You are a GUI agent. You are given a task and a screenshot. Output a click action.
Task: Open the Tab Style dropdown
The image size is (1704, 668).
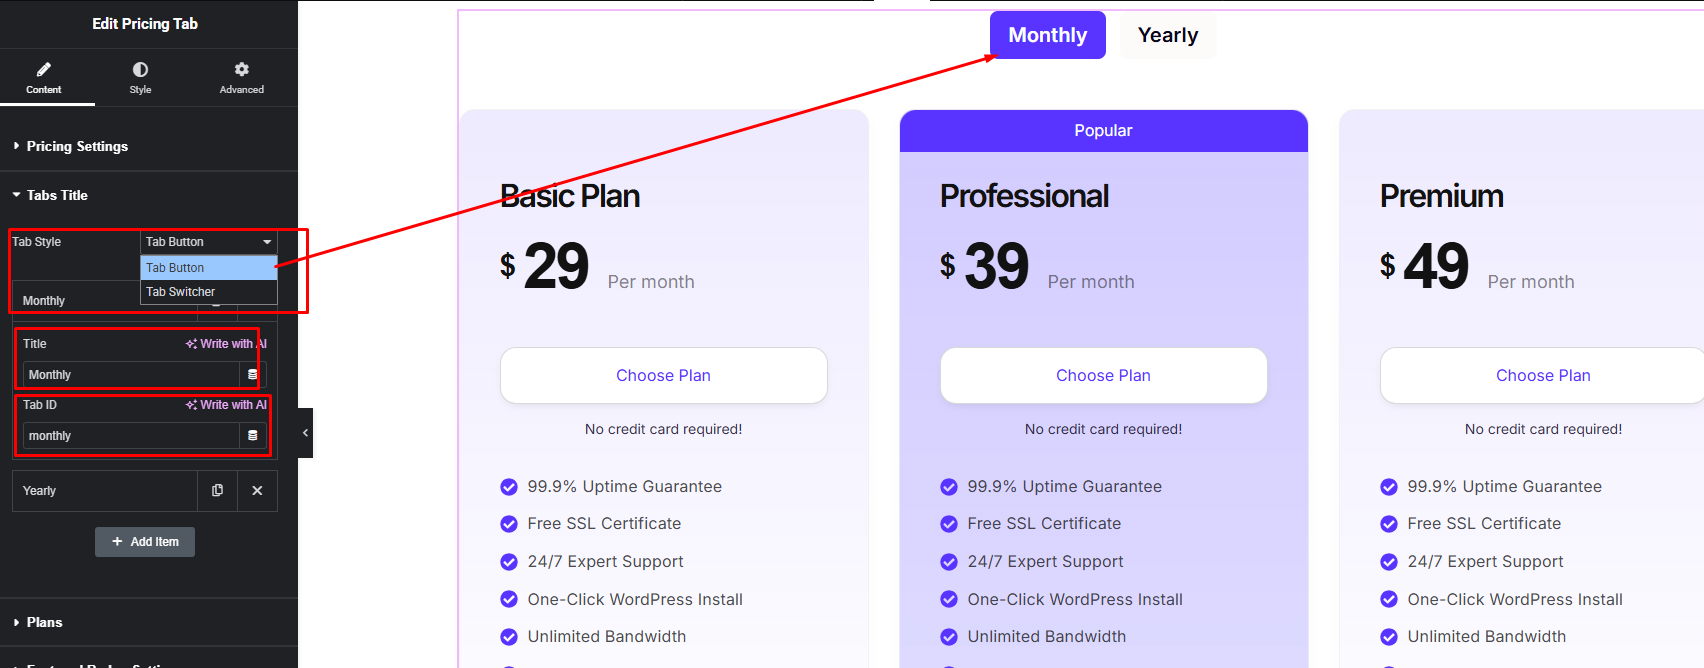[x=208, y=242]
